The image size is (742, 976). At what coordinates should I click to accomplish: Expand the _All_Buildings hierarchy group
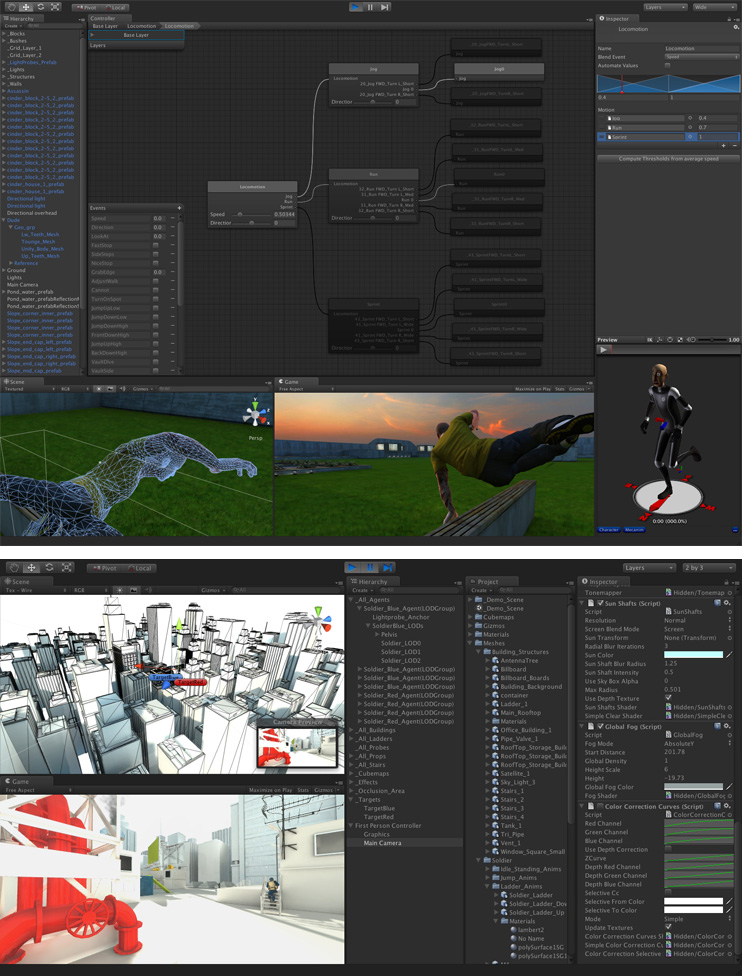click(352, 730)
